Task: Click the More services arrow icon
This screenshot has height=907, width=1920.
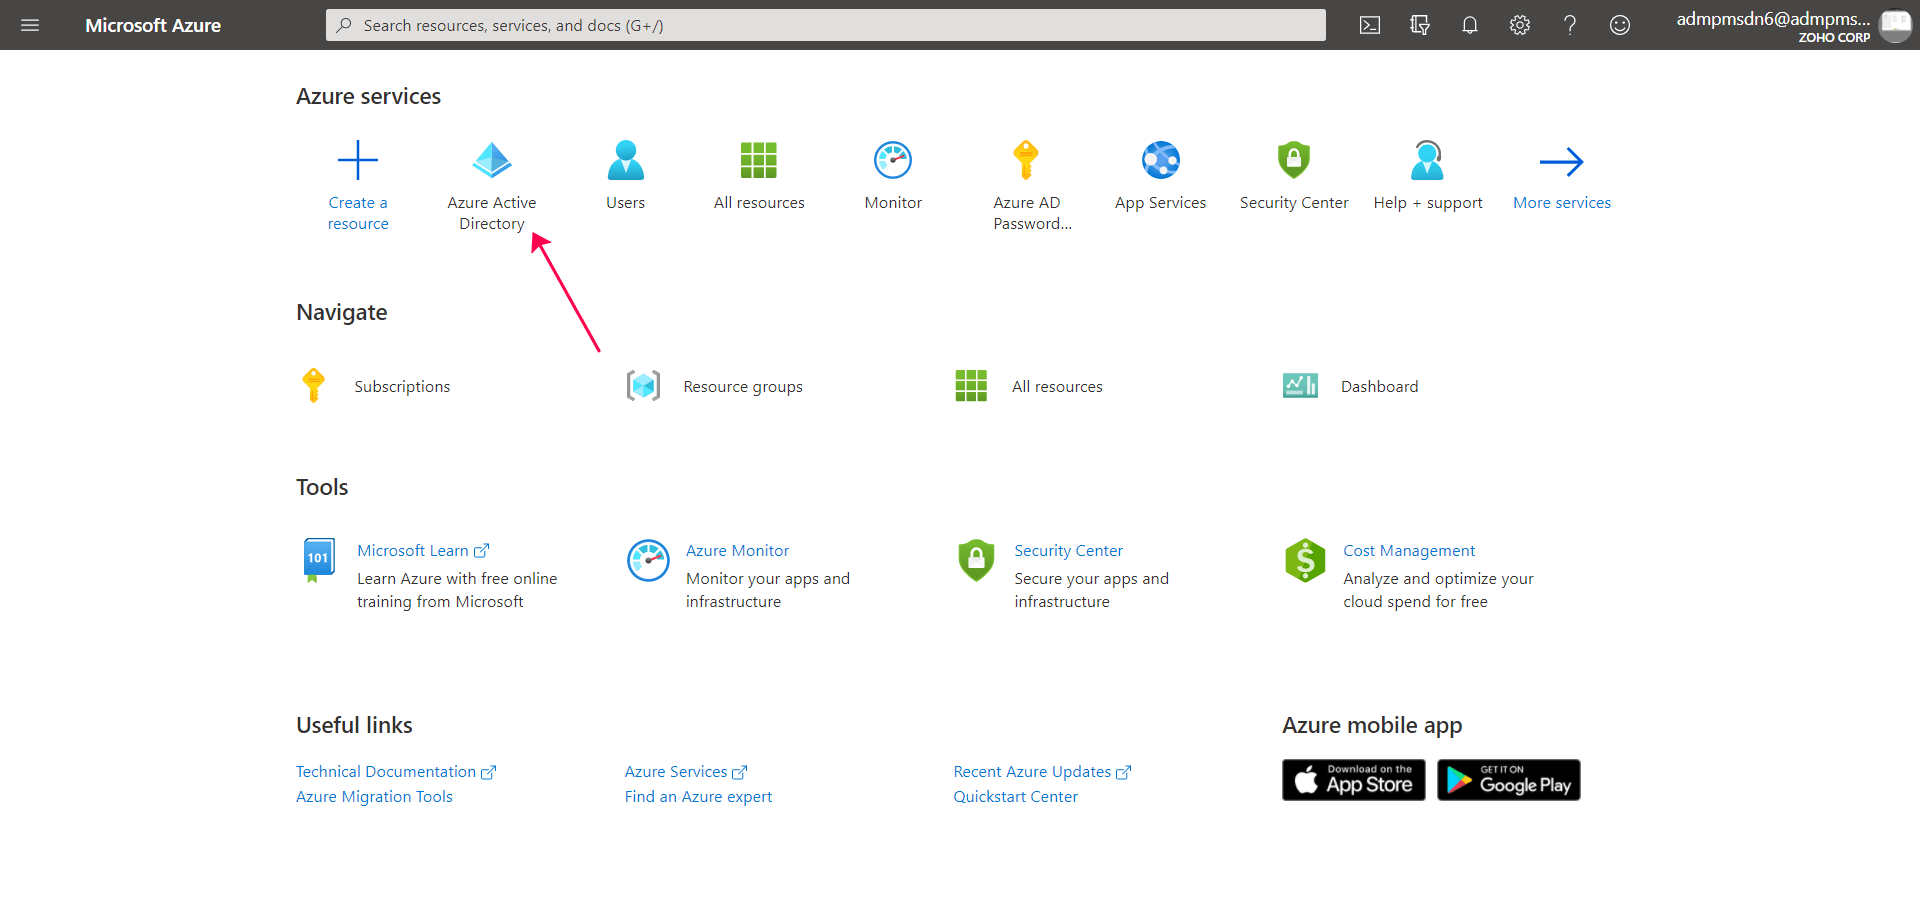Action: click(1562, 161)
